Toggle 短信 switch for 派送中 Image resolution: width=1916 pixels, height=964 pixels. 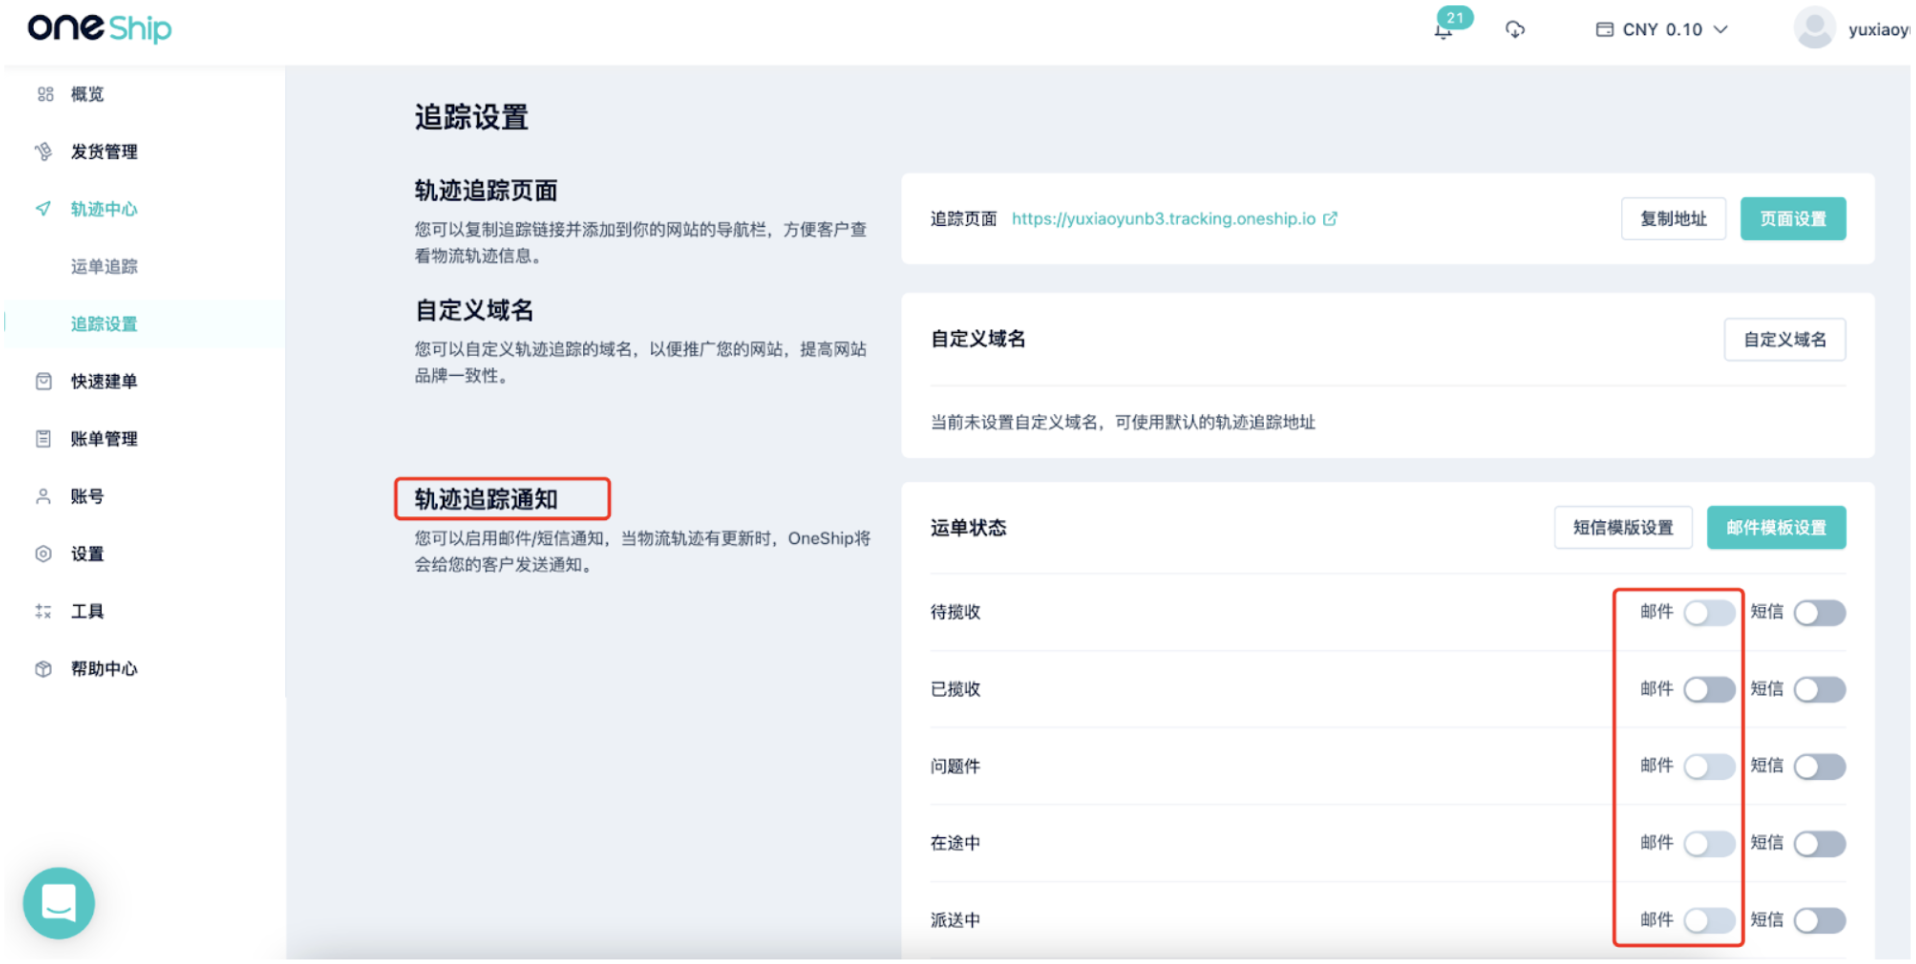(x=1819, y=921)
